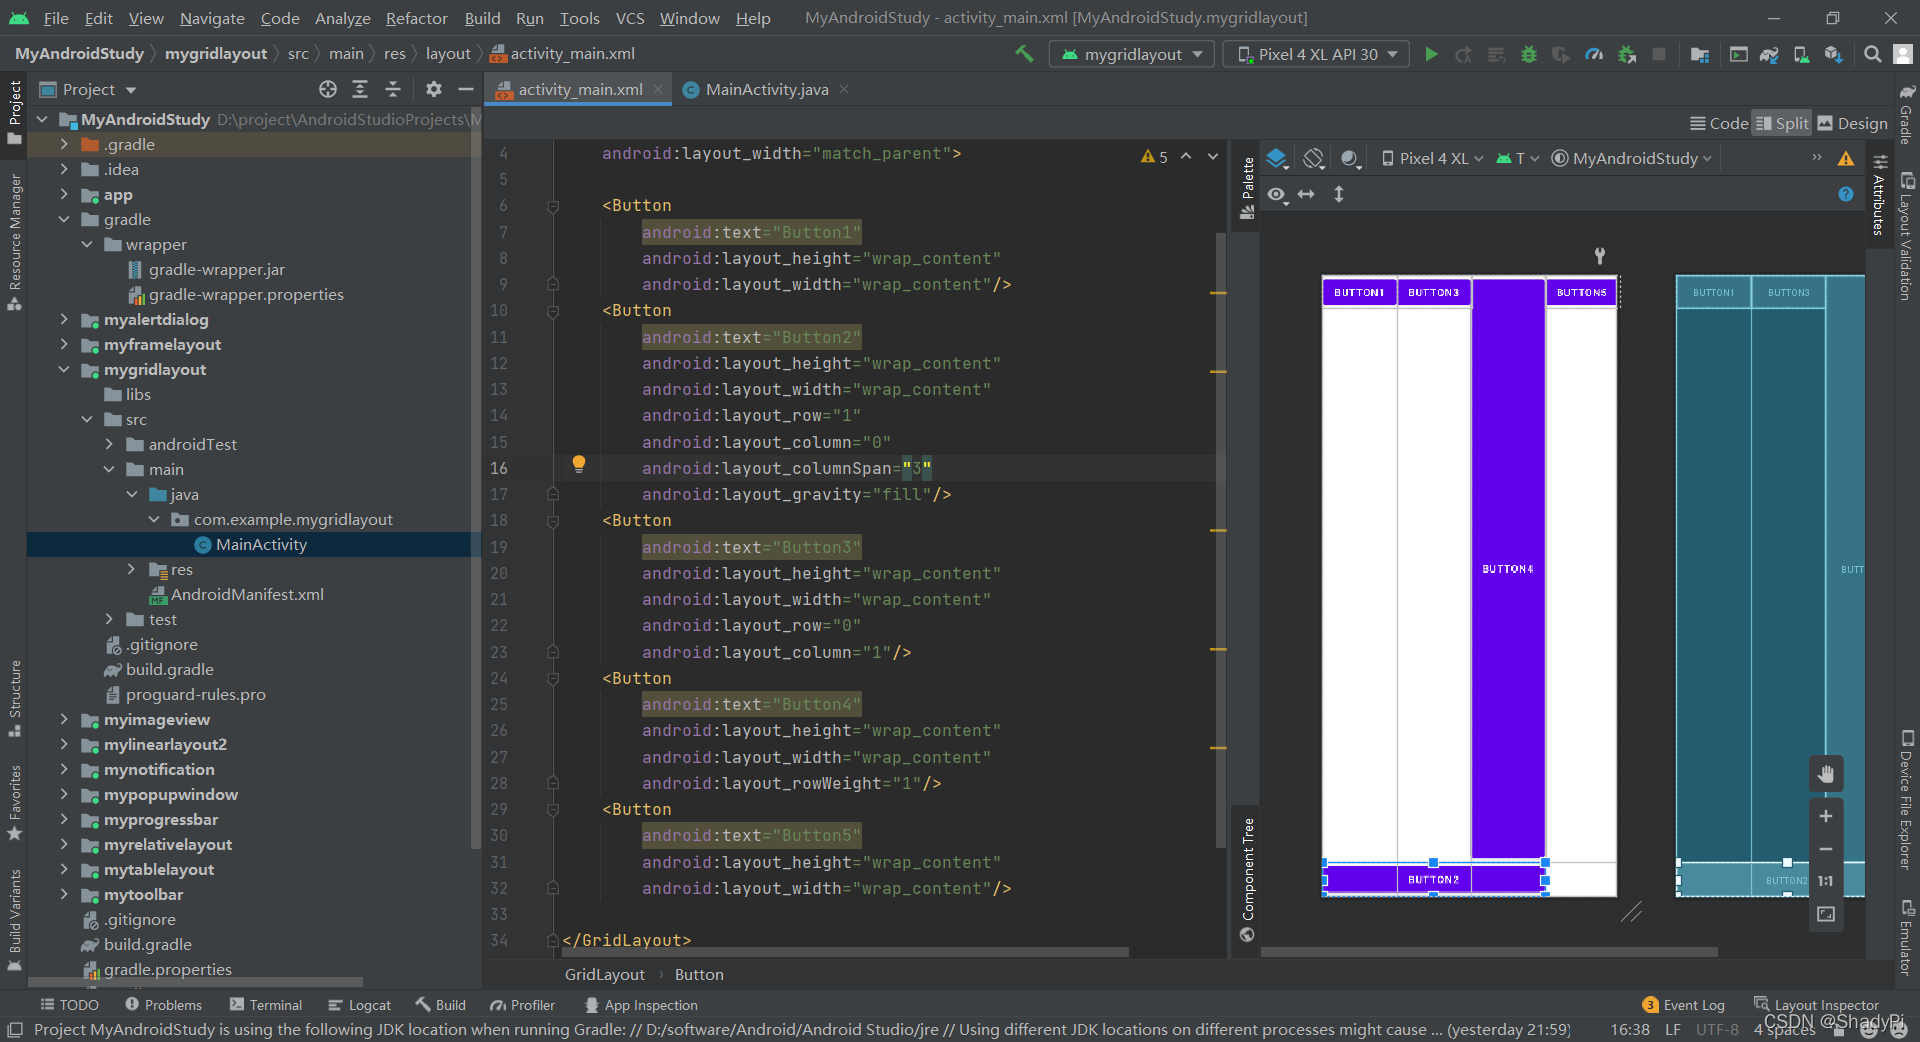Click the night mode icon
Image resolution: width=1920 pixels, height=1042 pixels.
pos(1350,158)
